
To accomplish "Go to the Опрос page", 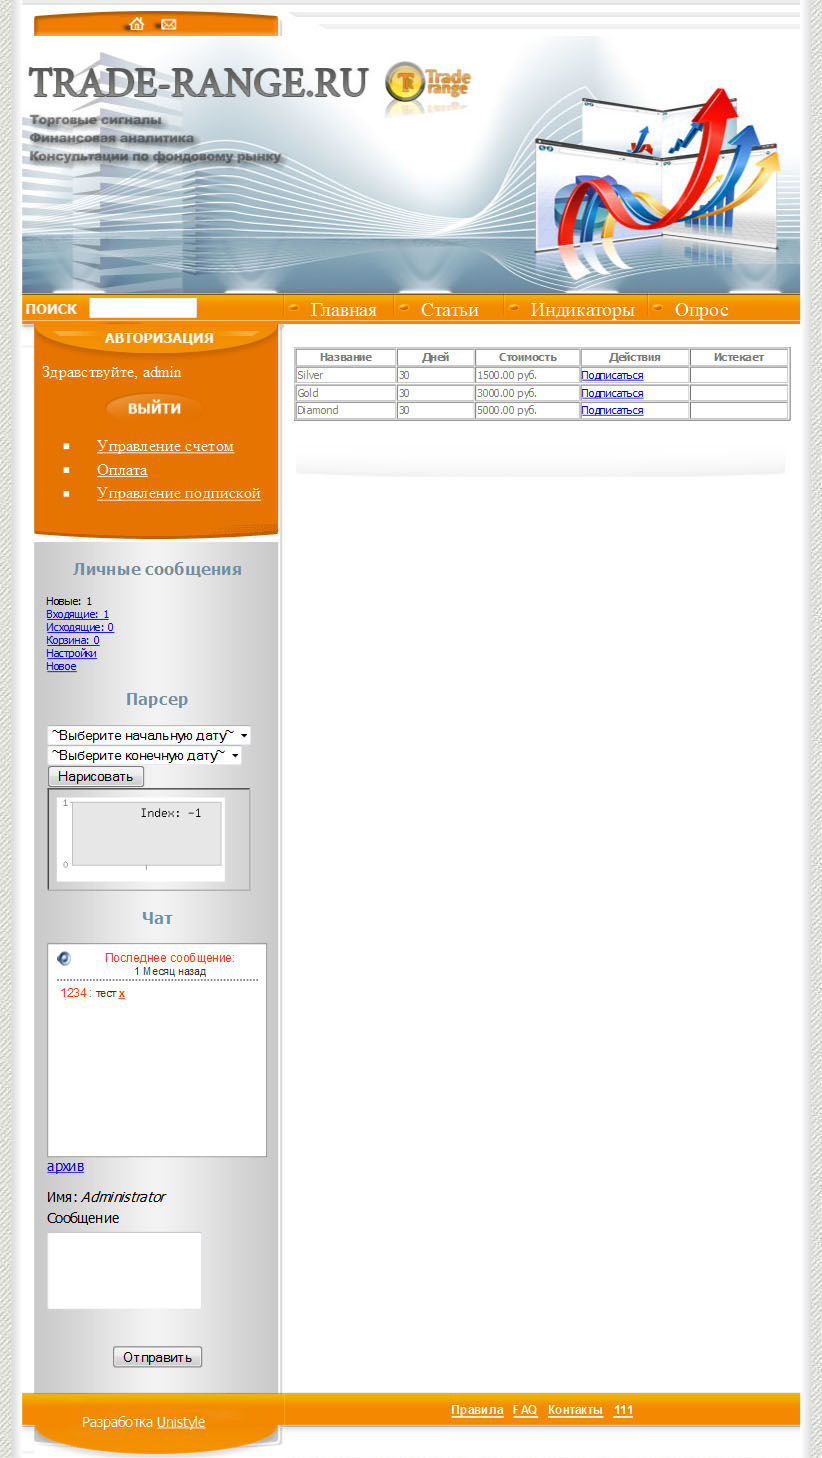I will (701, 309).
